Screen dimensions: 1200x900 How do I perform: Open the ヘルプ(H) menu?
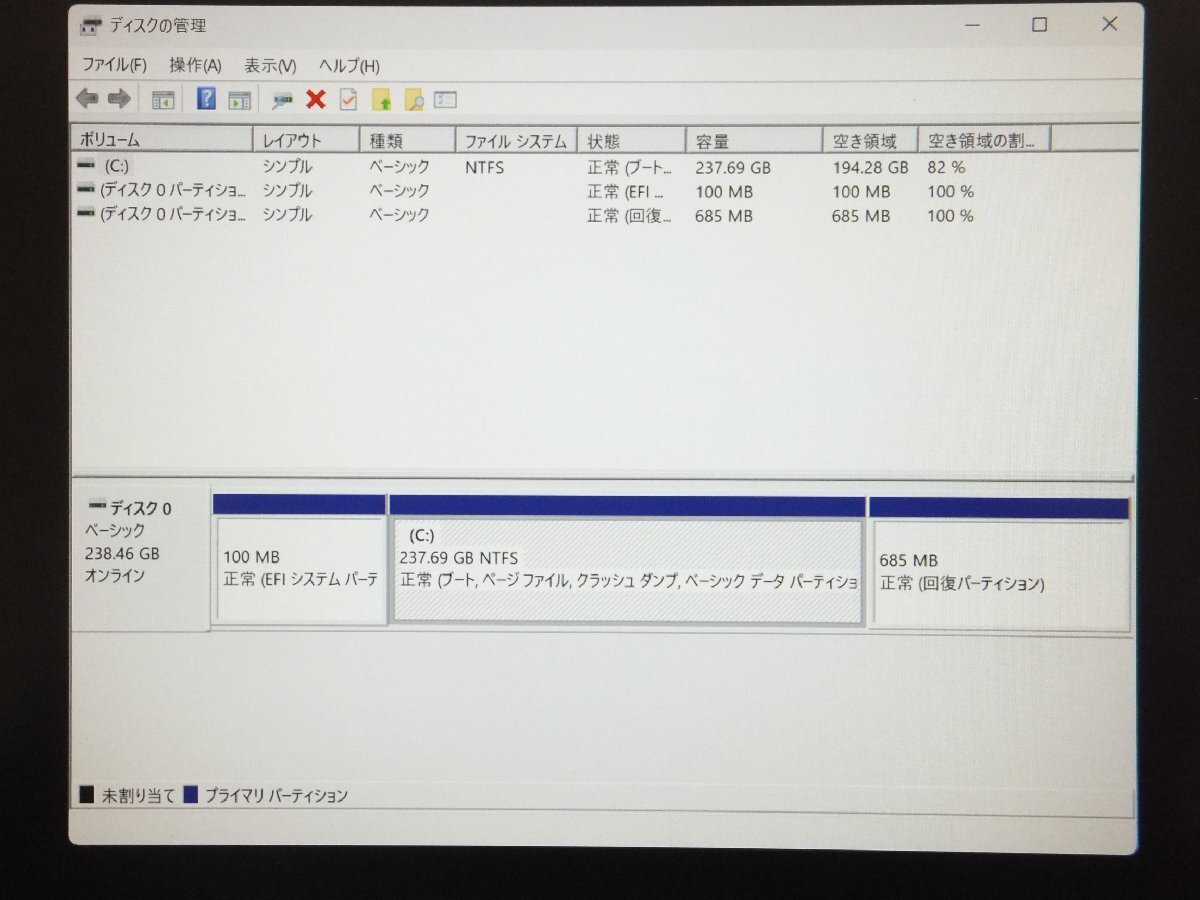click(349, 66)
